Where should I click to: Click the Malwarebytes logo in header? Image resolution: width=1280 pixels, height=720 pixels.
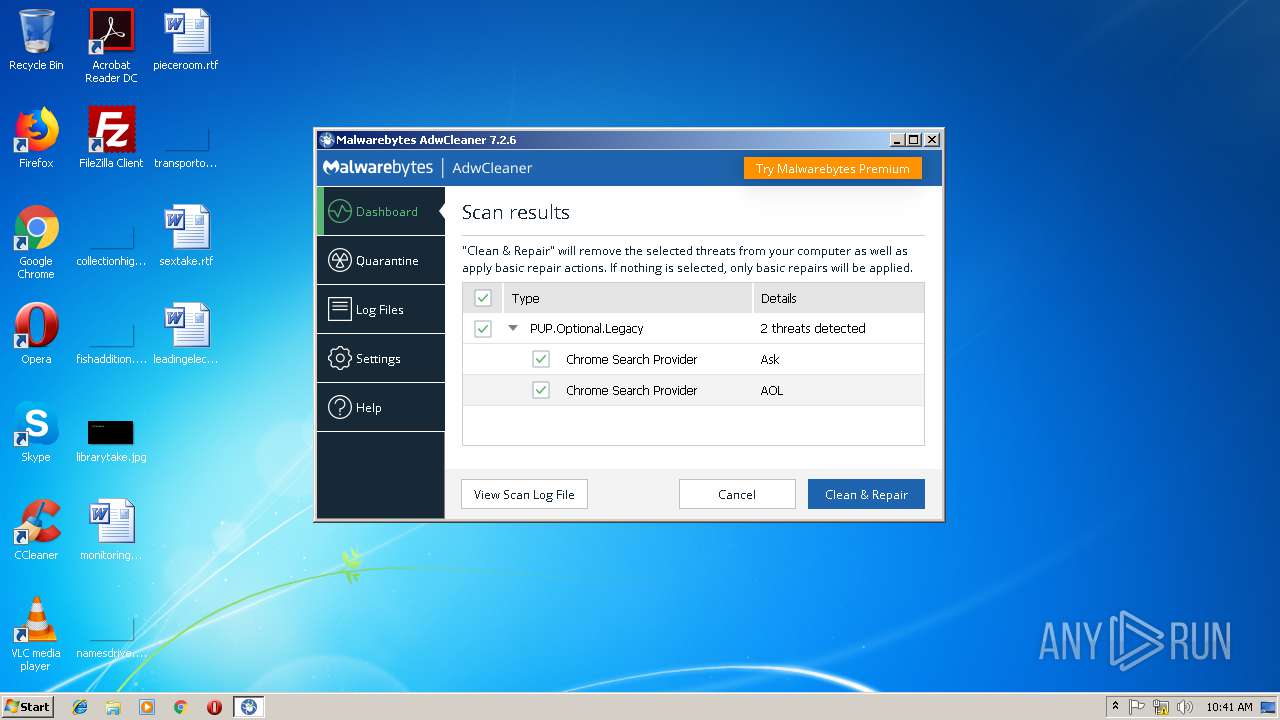[378, 167]
